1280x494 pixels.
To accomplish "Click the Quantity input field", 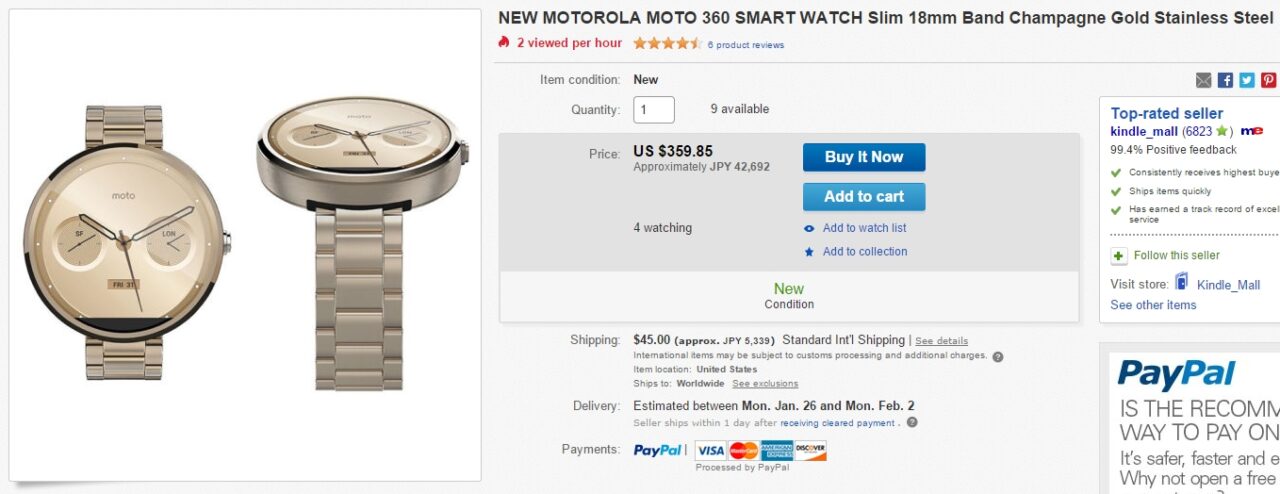I will 654,110.
